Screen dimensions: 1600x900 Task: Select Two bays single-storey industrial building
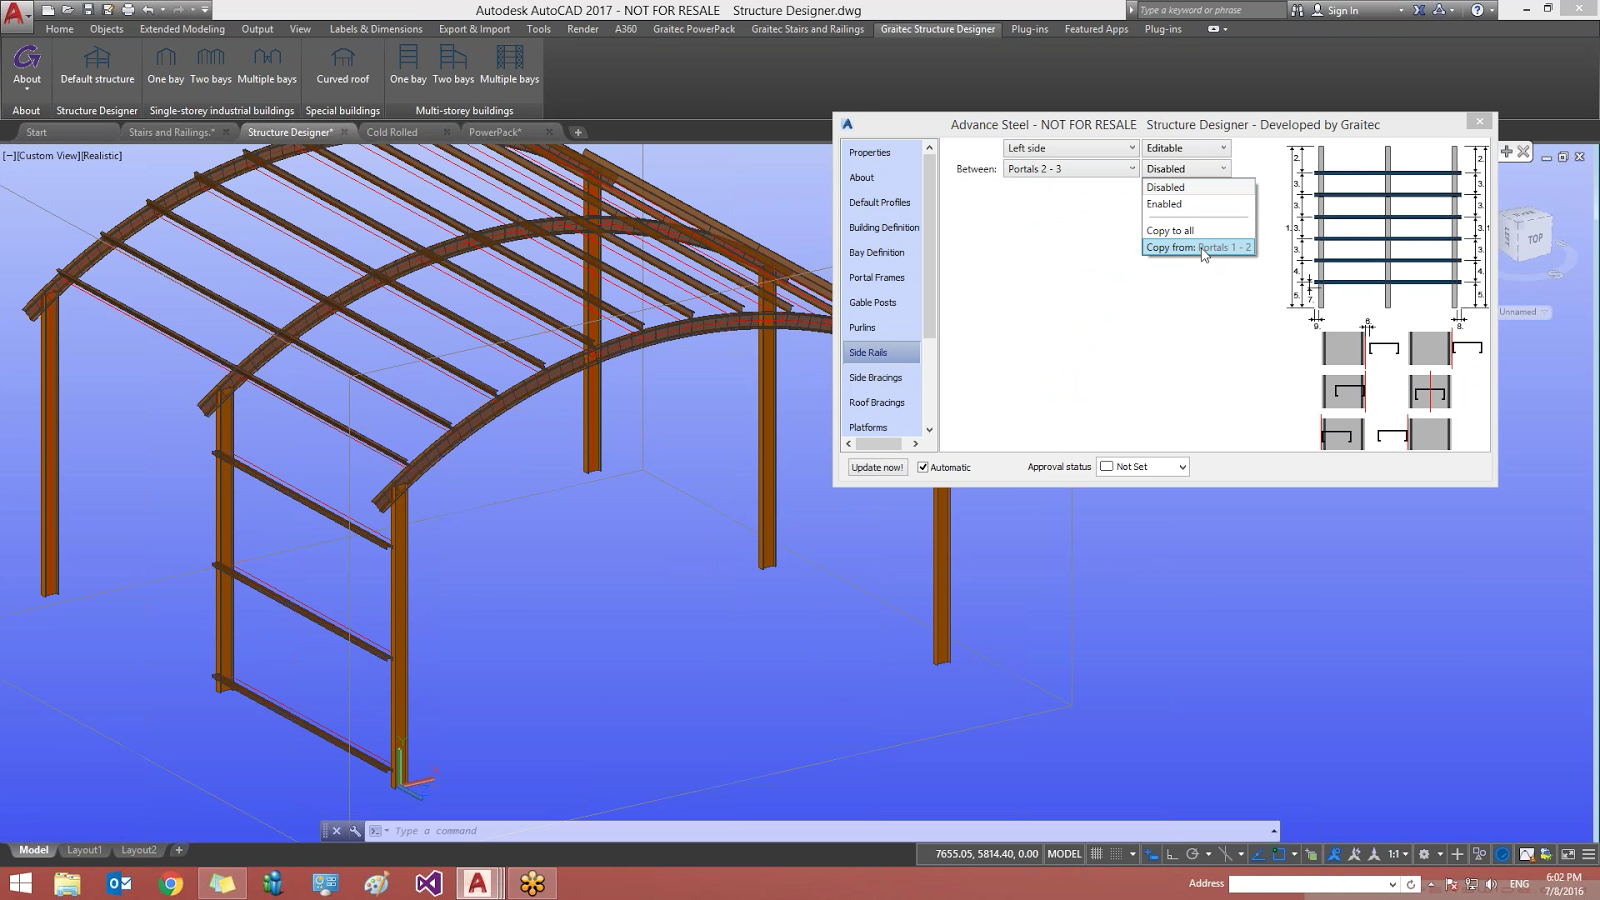(211, 68)
